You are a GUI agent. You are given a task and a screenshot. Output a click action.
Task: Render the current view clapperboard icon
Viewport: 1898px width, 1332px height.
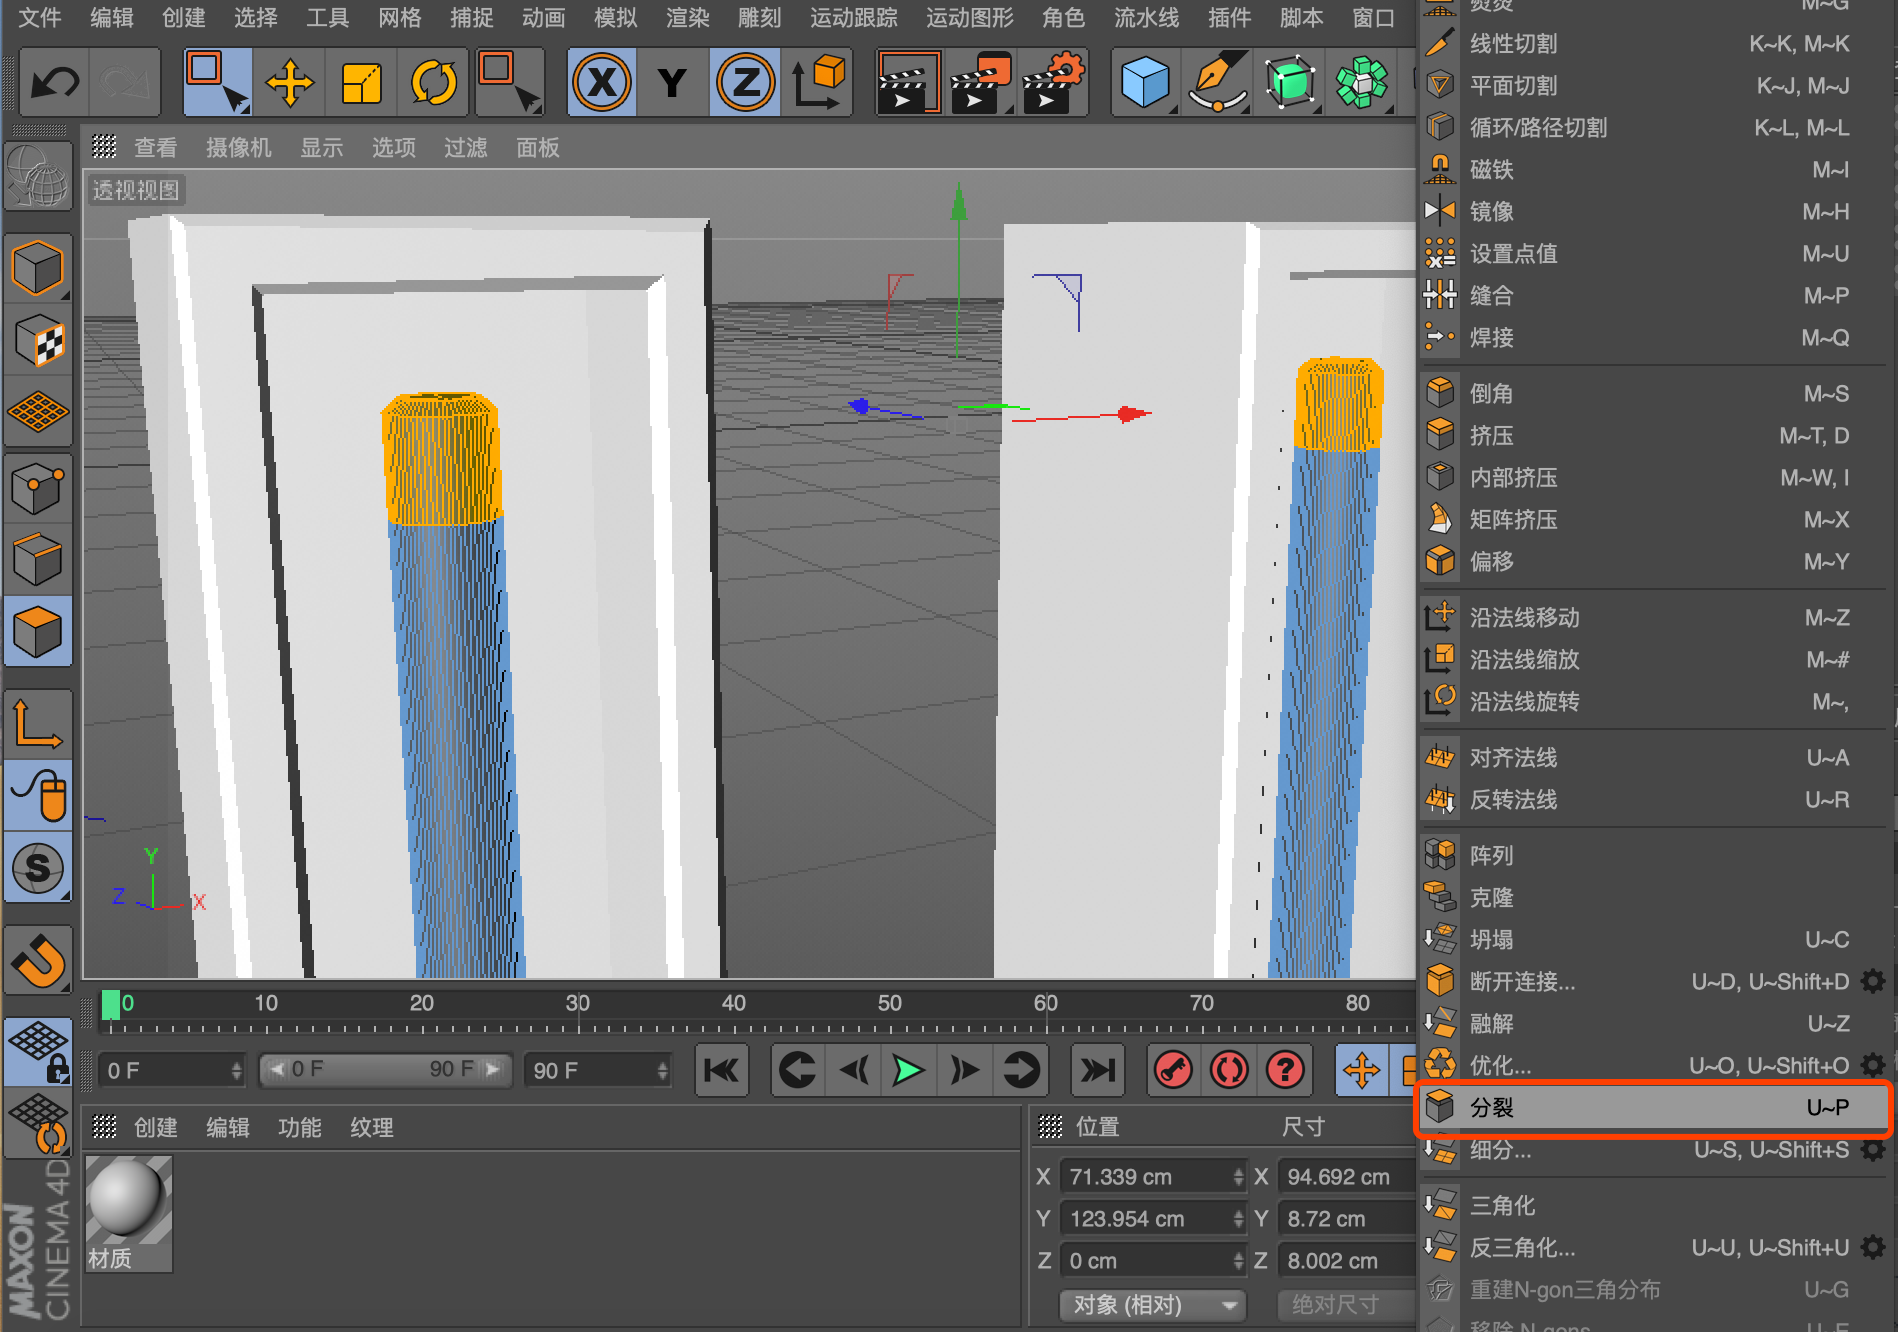[908, 82]
